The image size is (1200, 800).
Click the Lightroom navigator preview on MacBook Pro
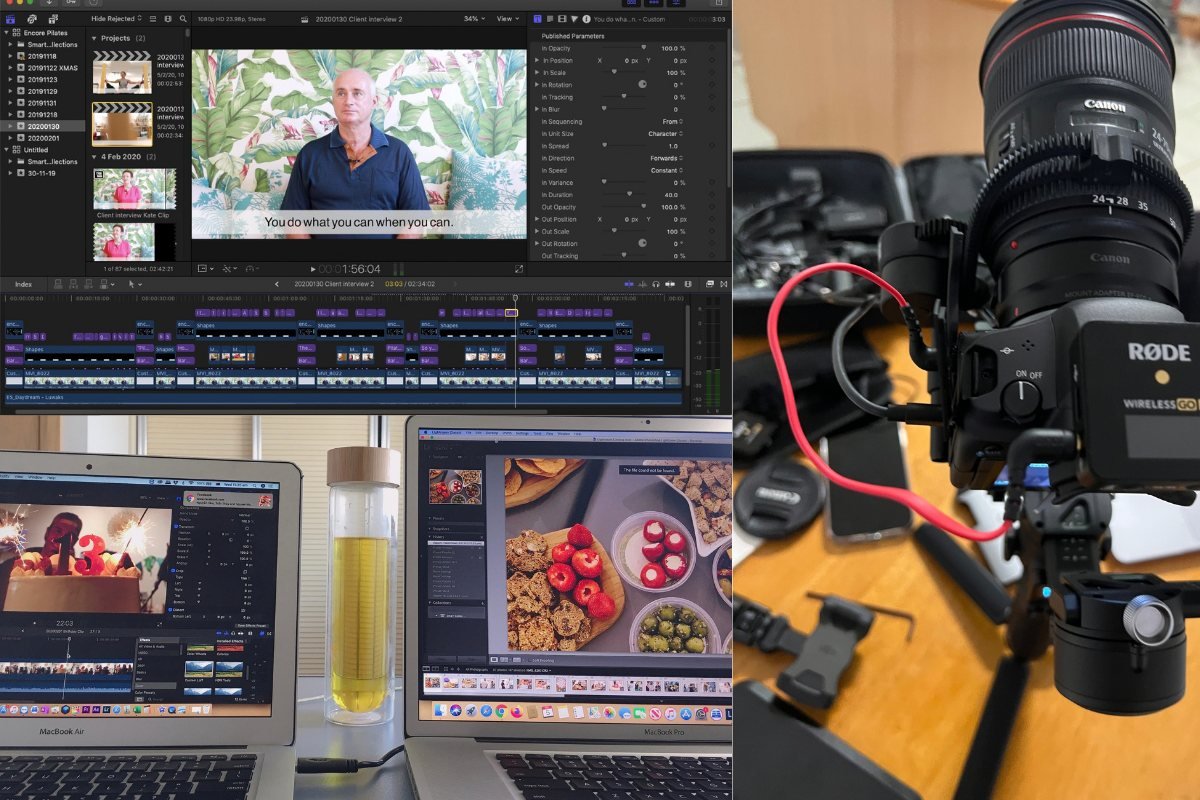coord(455,486)
